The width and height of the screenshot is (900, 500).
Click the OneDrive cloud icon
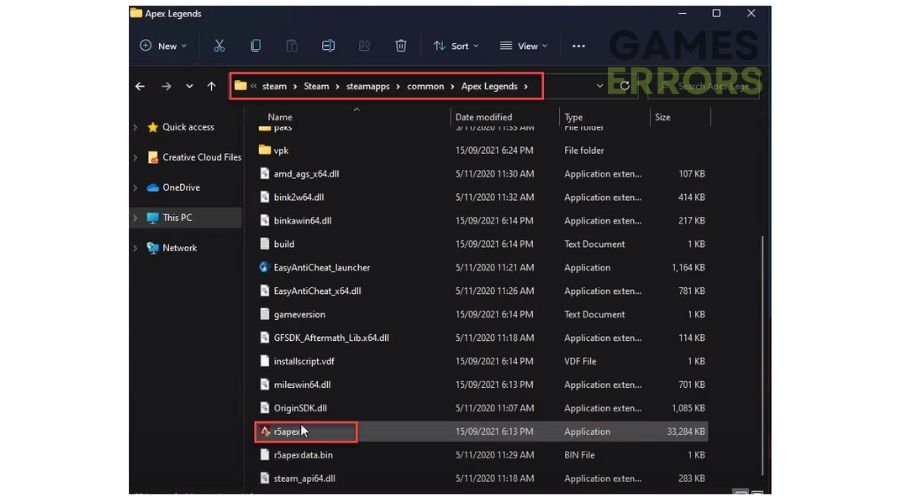point(153,188)
